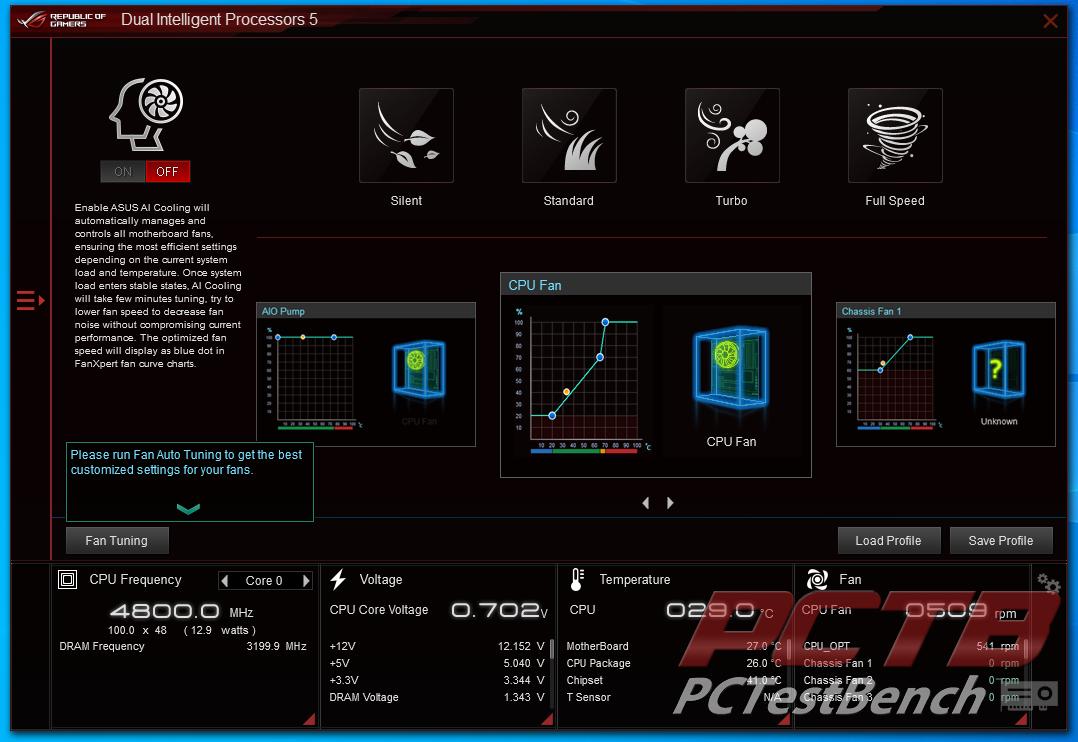
Task: Click the +5V voltage row
Action: (x=437, y=664)
